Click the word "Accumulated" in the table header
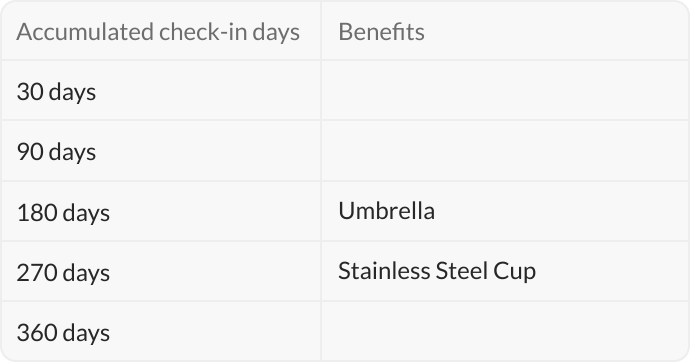The height and width of the screenshot is (362, 690). 85,32
